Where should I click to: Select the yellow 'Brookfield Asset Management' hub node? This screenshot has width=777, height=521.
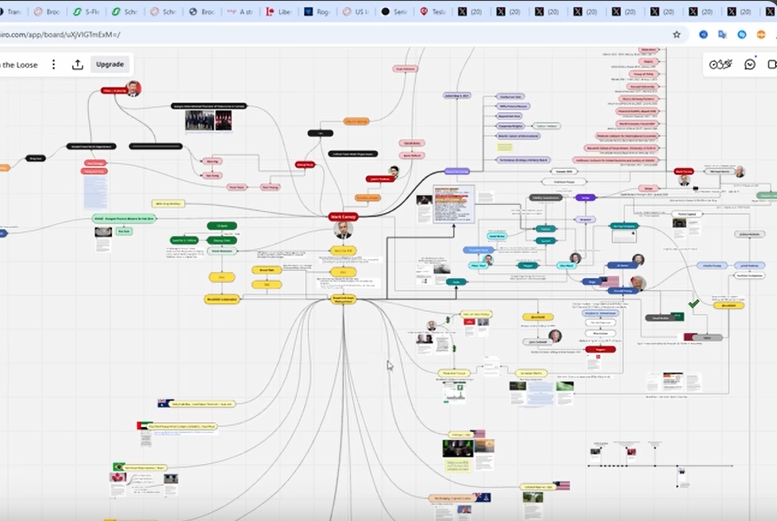pyautogui.click(x=343, y=299)
